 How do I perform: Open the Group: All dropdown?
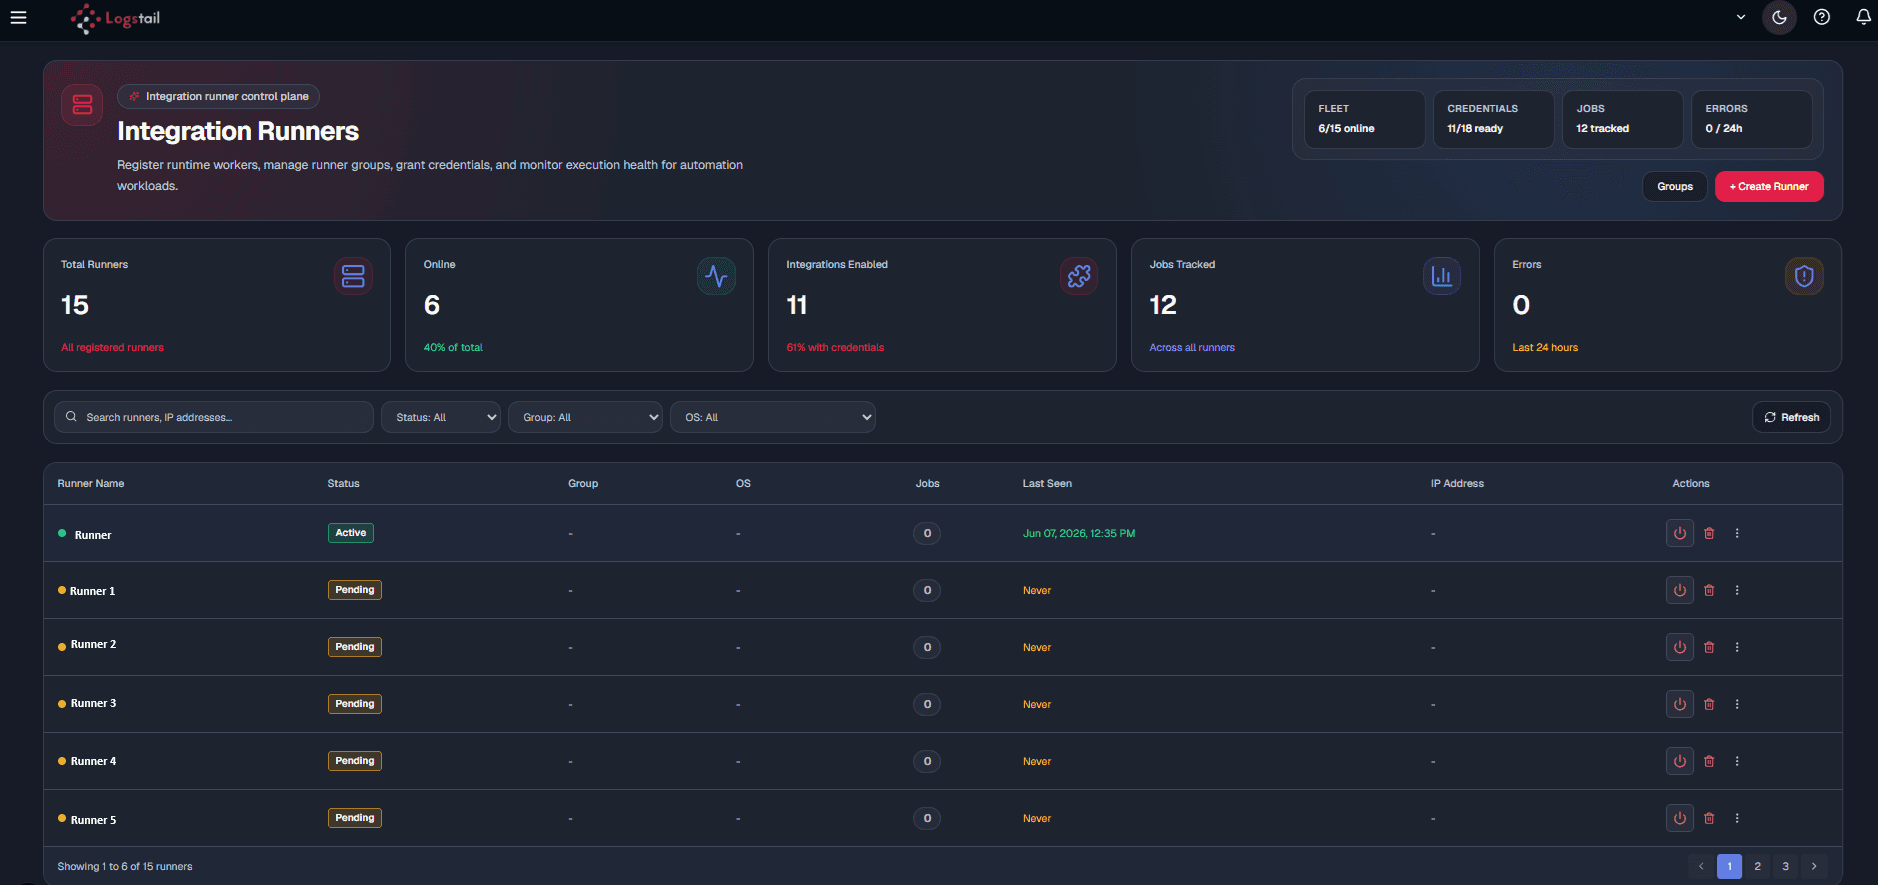tap(585, 417)
